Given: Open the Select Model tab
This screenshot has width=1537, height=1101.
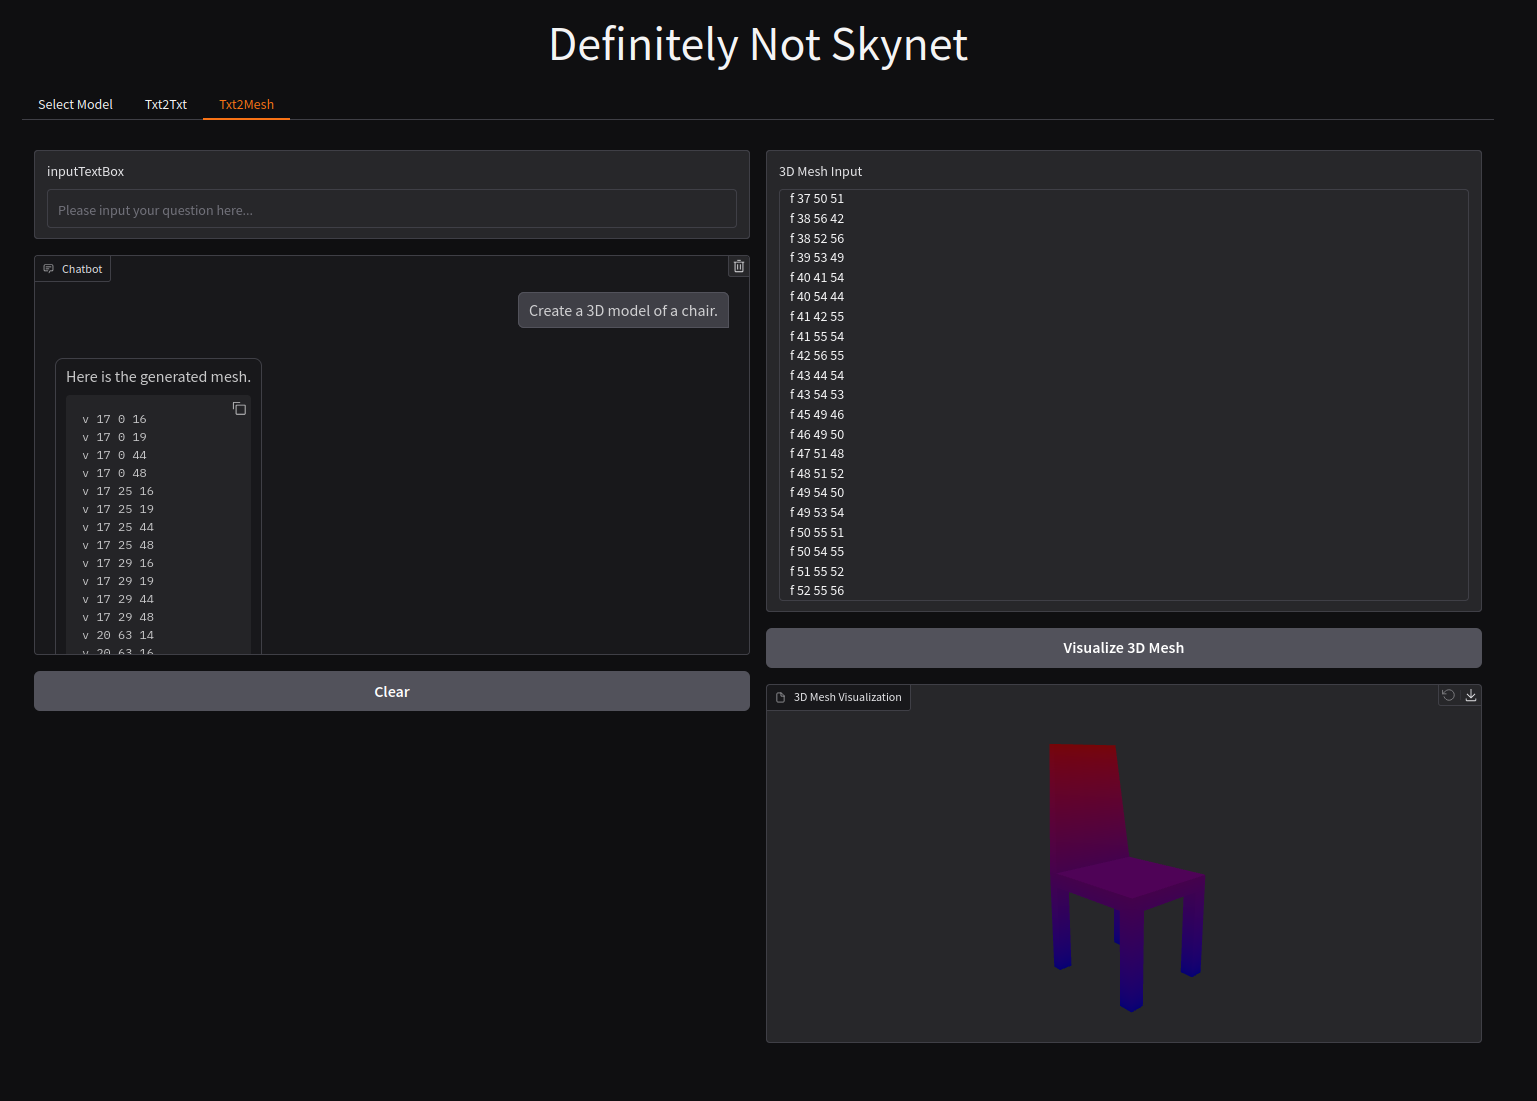Looking at the screenshot, I should pos(75,104).
